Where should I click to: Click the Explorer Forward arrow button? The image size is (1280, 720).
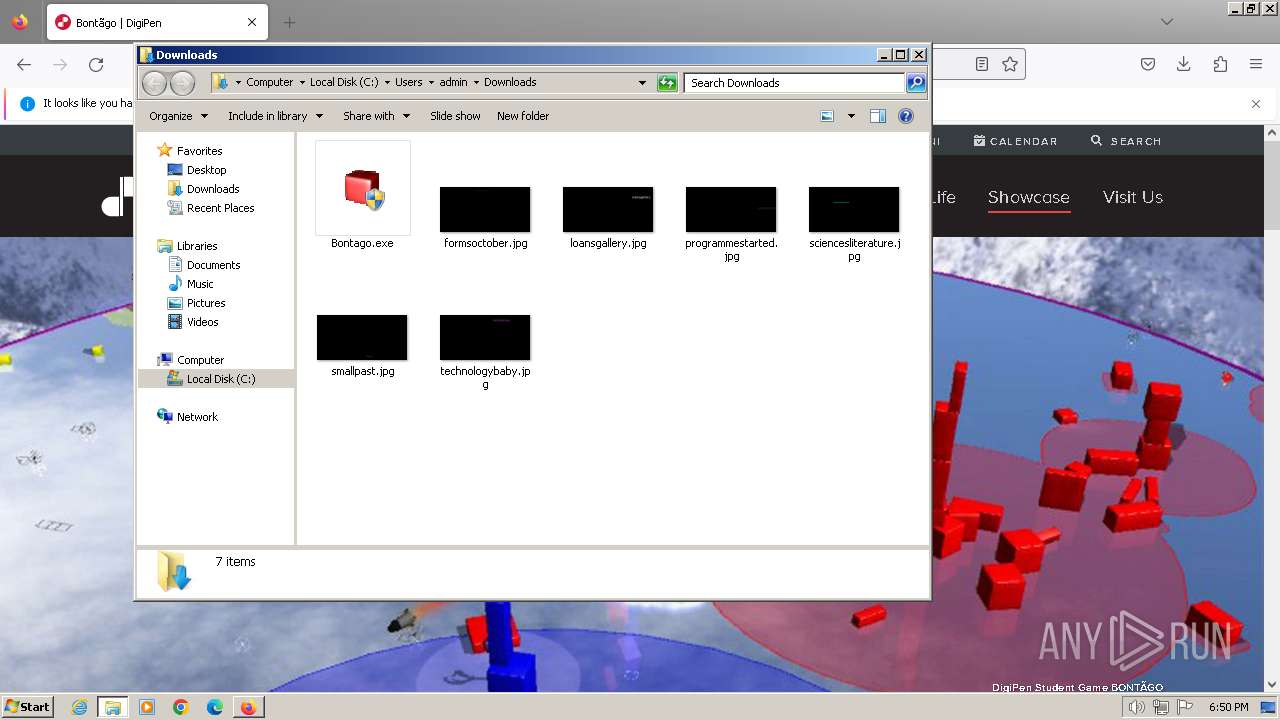coord(182,83)
